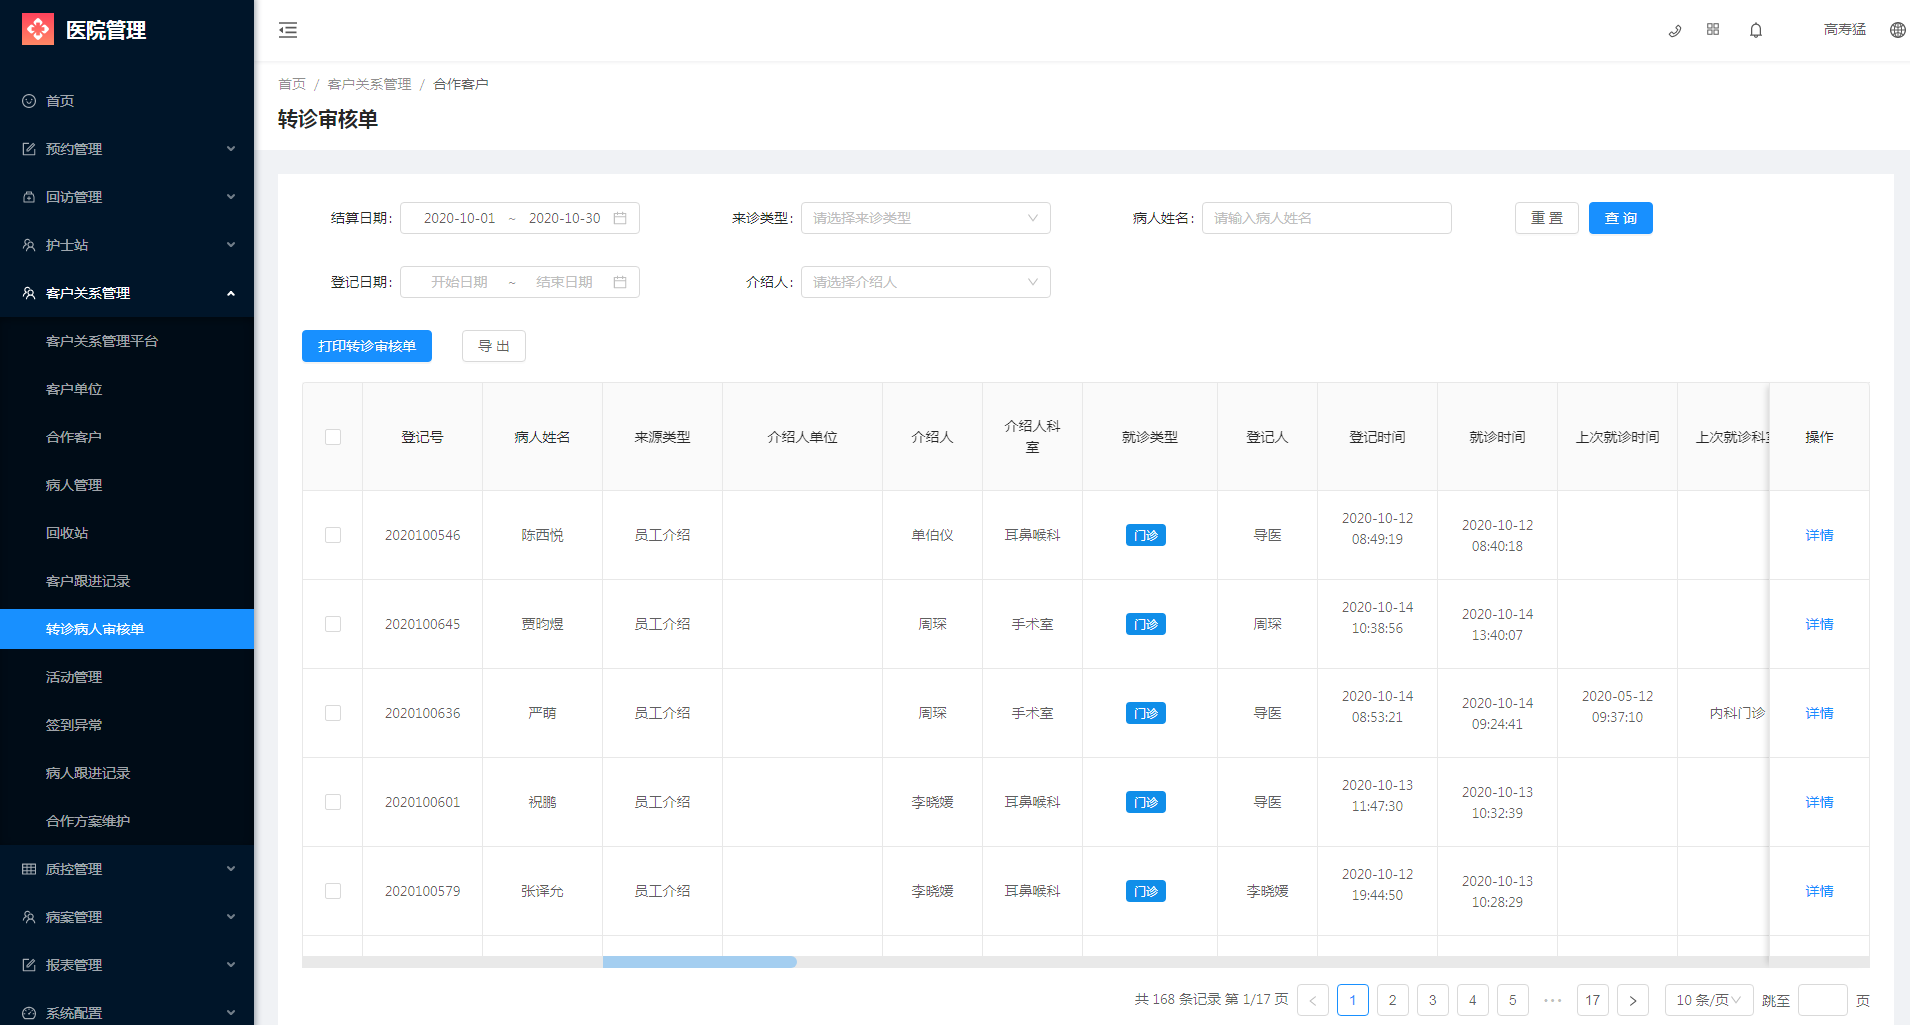Go to previous page with left arrow

[x=1313, y=1000]
